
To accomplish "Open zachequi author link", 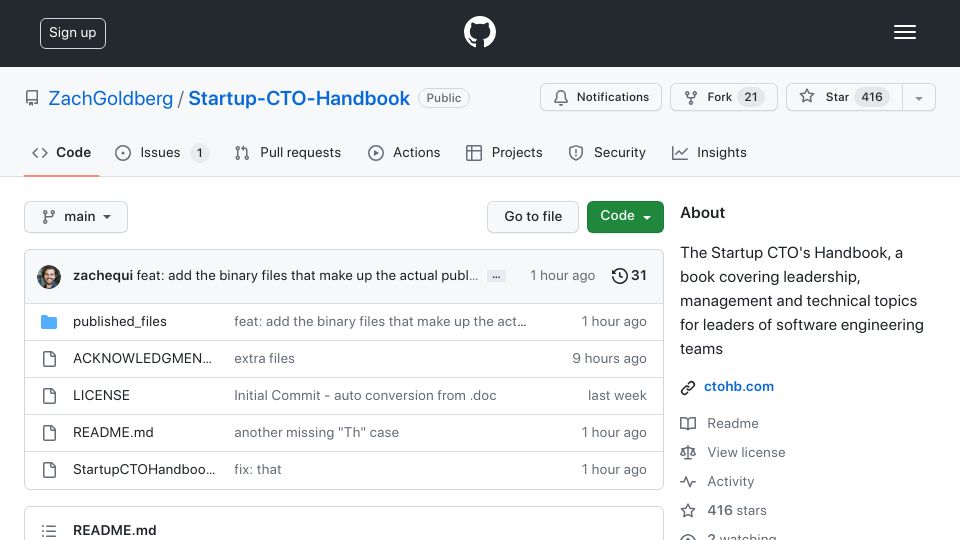I will [103, 276].
